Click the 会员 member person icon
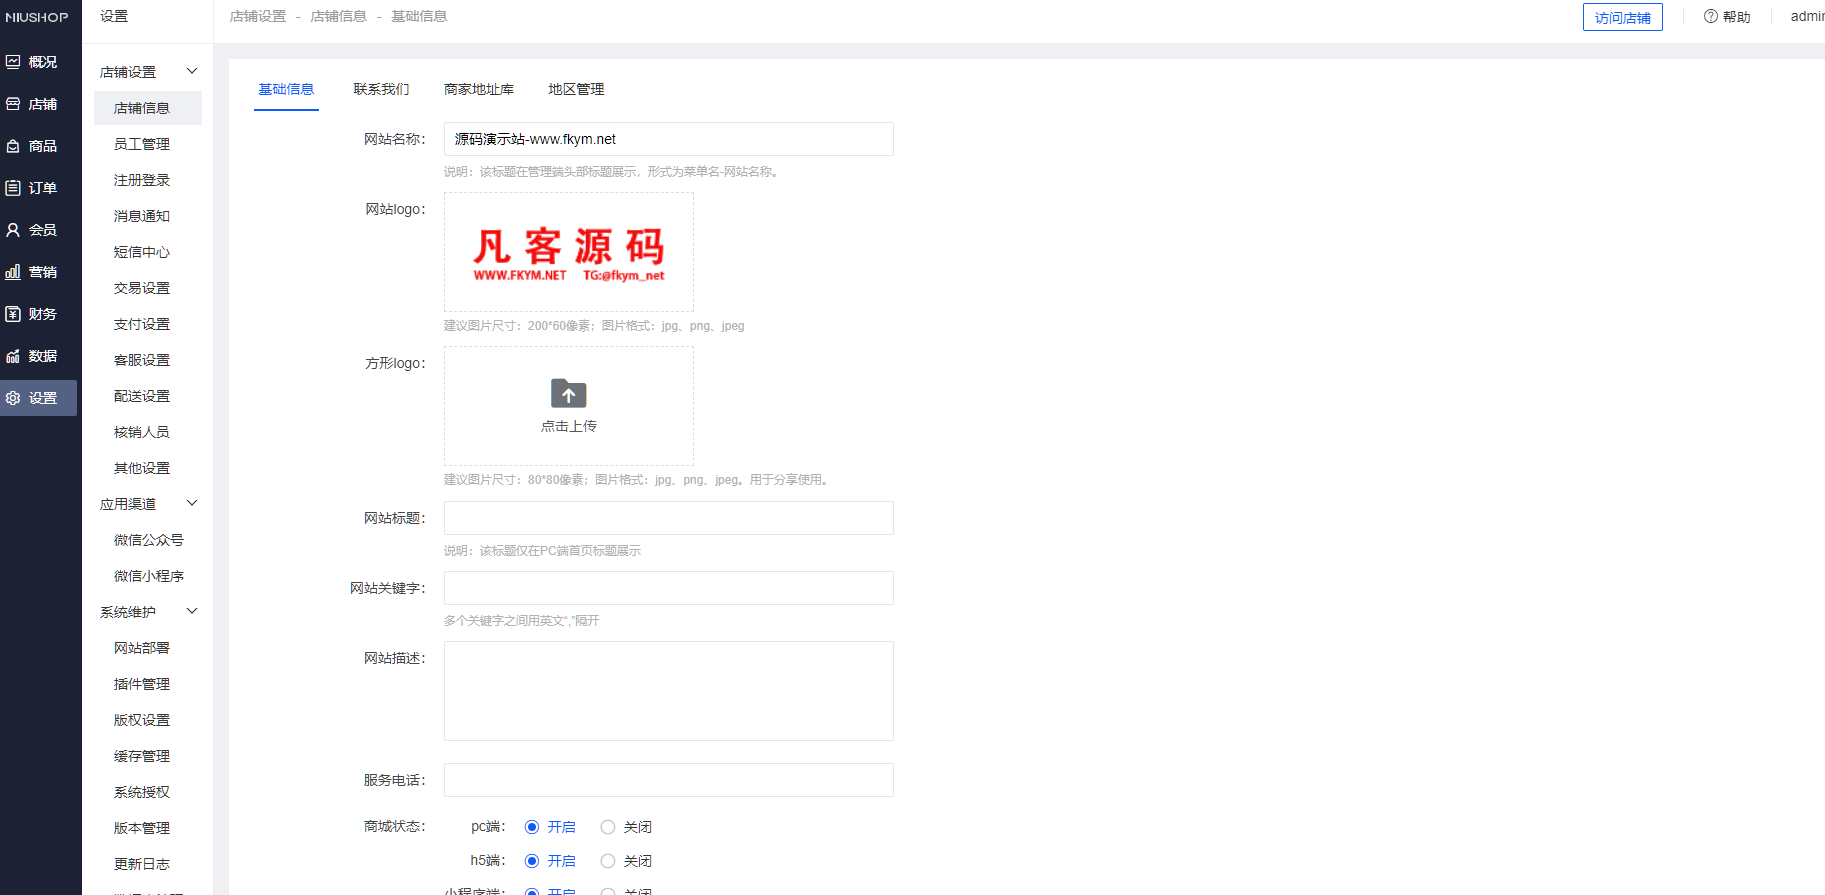 click(x=13, y=230)
